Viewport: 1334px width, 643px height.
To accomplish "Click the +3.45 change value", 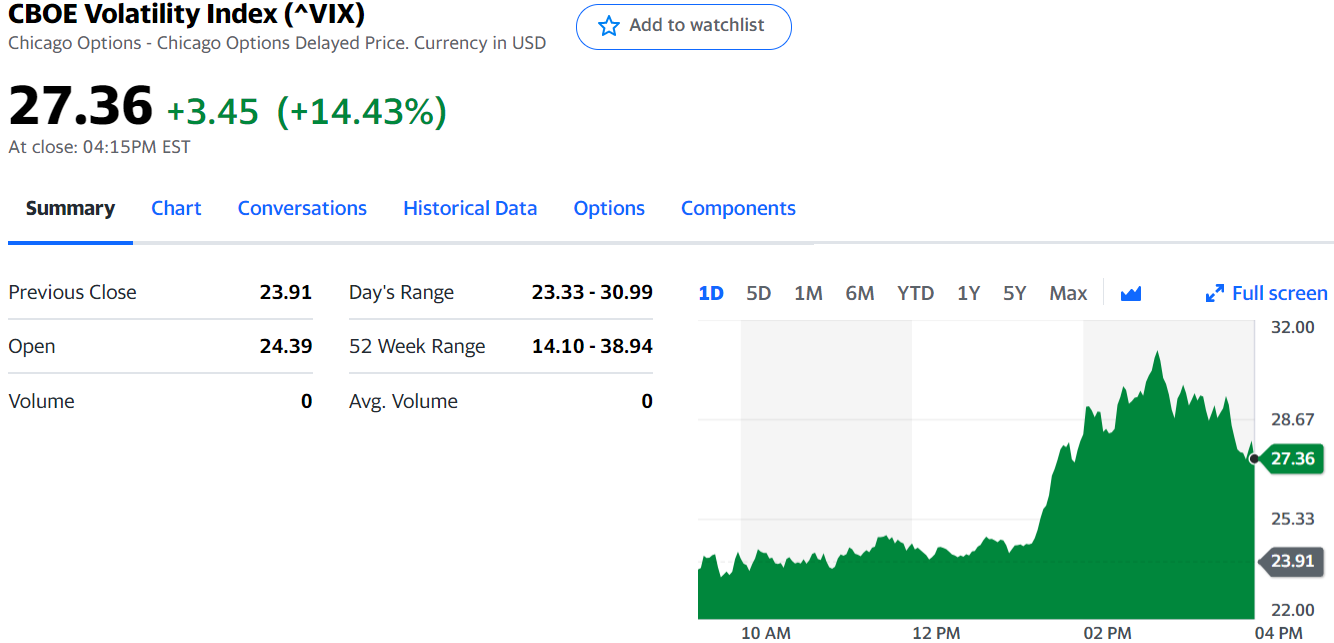I will (212, 111).
